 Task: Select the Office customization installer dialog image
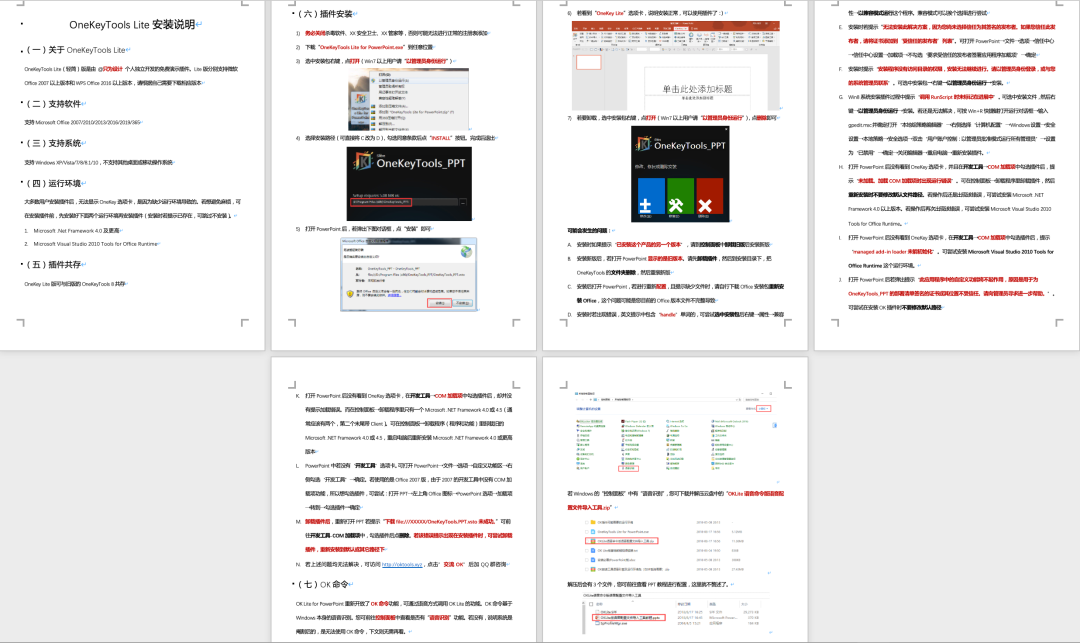tap(409, 274)
